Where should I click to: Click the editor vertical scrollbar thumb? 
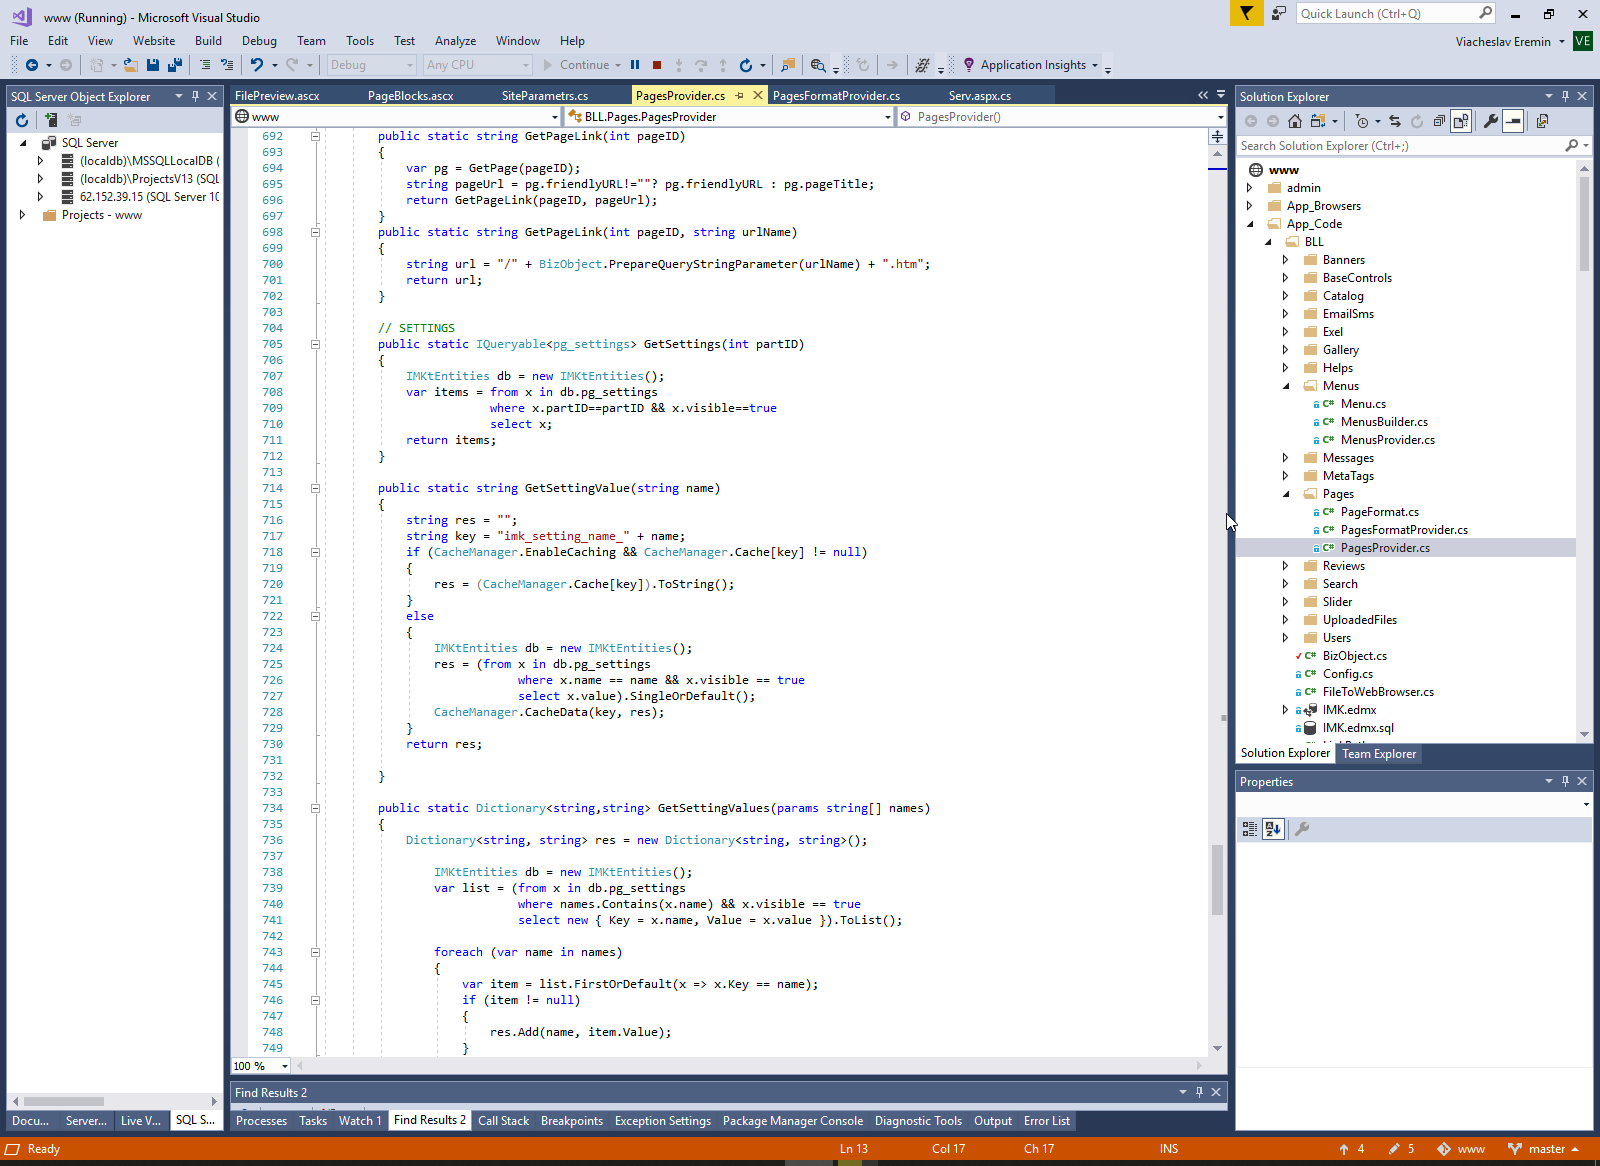click(x=1217, y=880)
